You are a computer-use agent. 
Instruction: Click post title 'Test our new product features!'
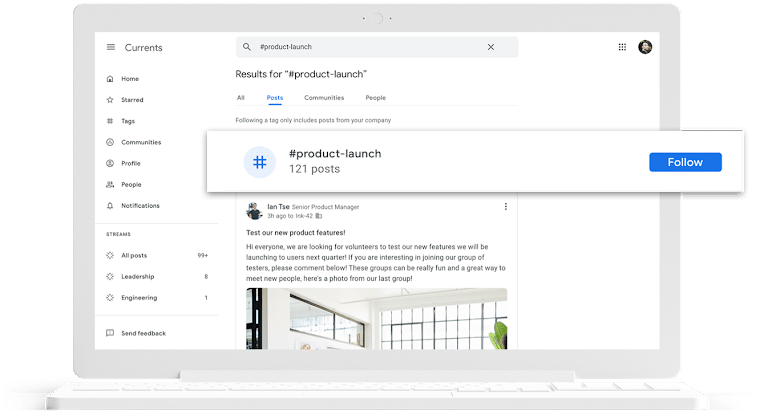pos(296,233)
